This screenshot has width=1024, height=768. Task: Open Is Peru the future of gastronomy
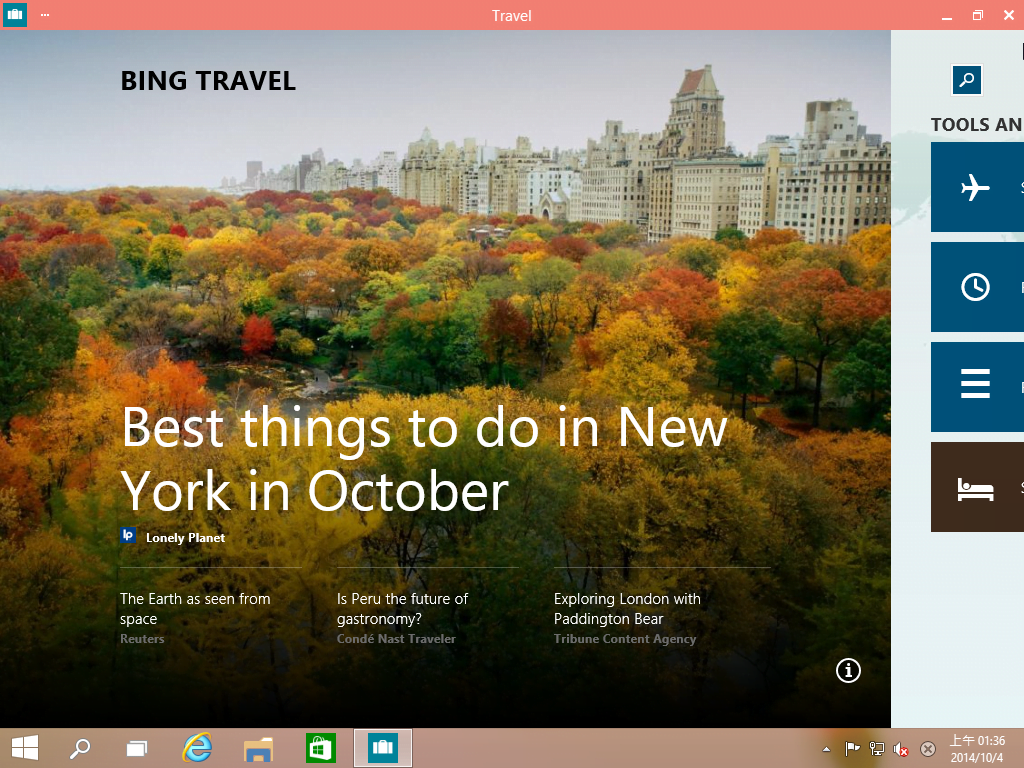(x=402, y=608)
